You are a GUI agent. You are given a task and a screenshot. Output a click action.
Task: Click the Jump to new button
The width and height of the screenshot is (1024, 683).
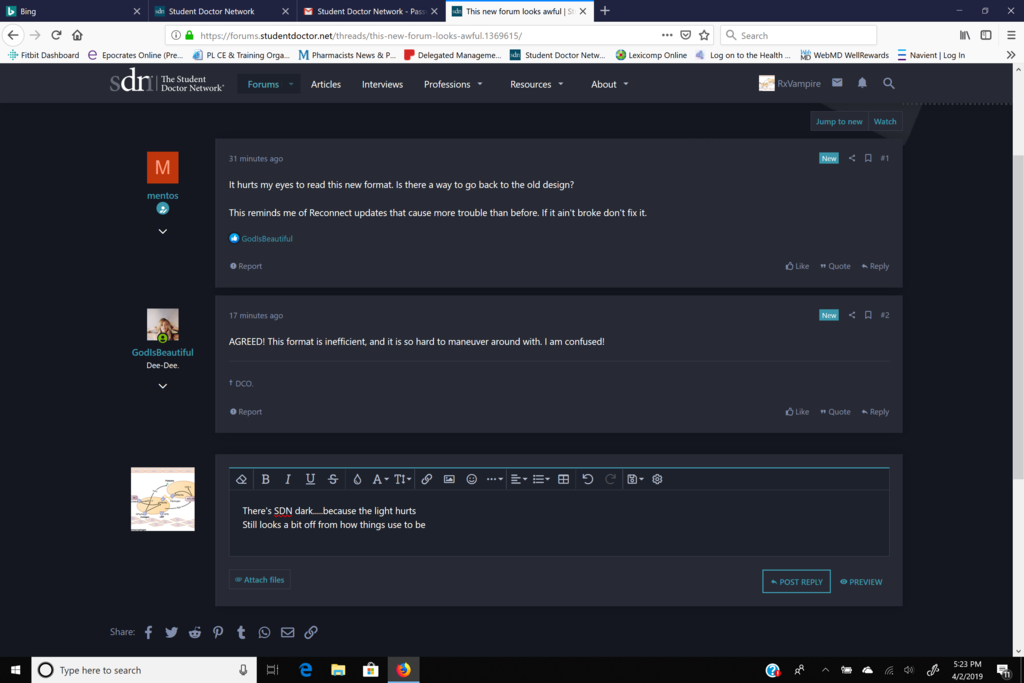tap(839, 121)
